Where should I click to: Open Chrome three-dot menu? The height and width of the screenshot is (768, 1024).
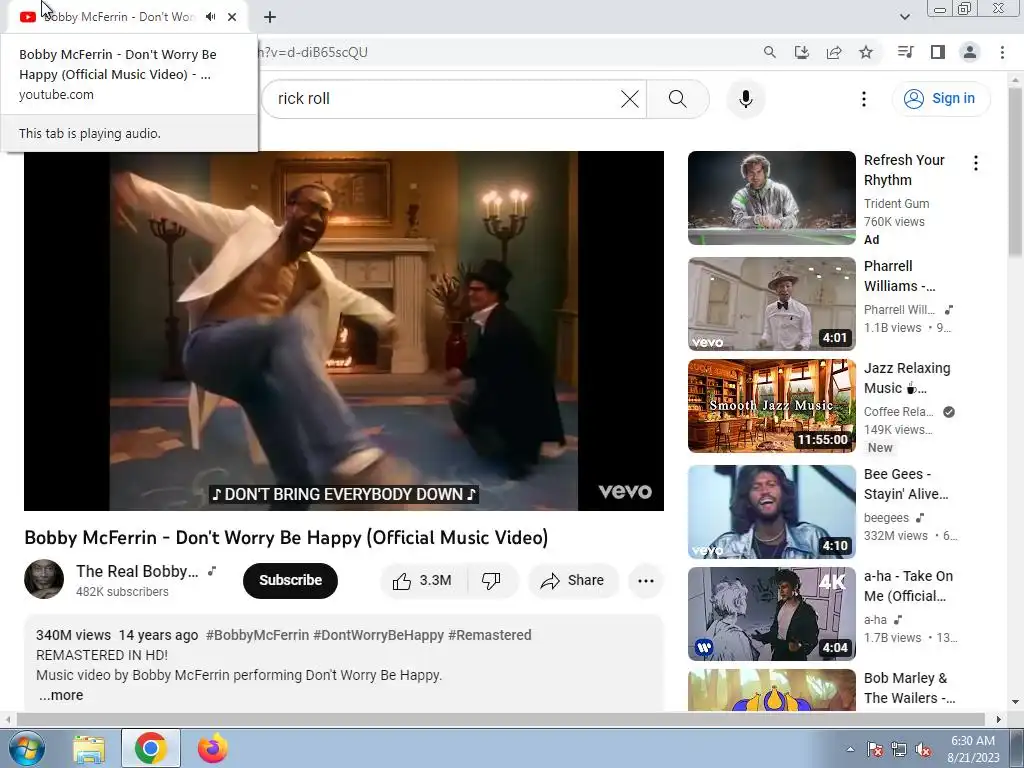(1002, 52)
